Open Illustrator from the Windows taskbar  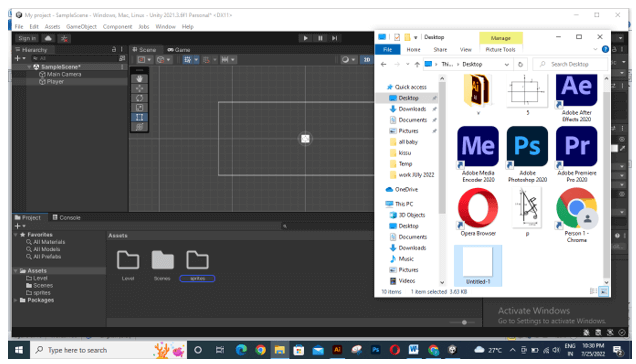click(x=337, y=350)
